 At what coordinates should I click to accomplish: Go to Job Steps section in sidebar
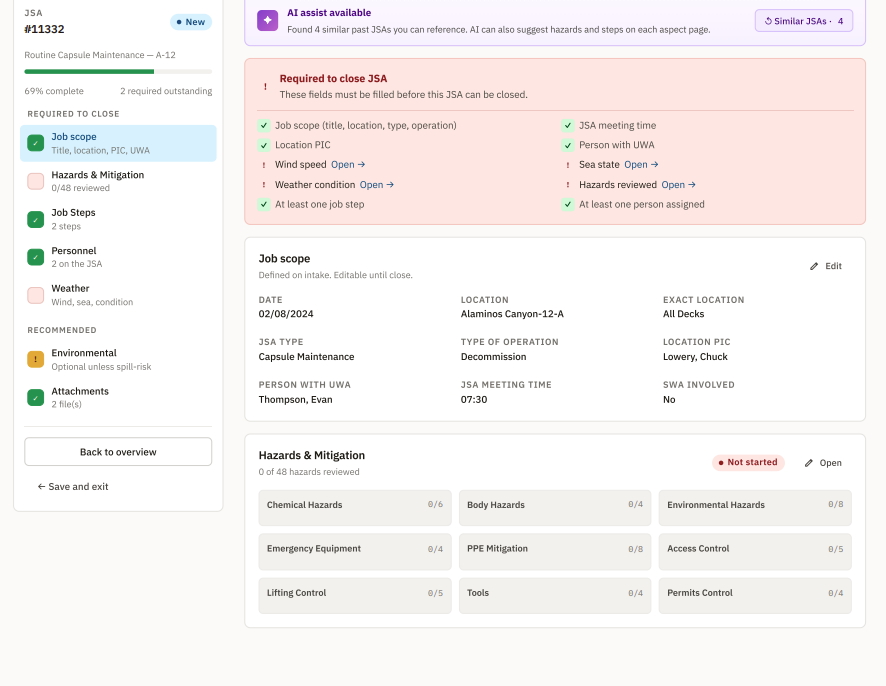[118, 219]
